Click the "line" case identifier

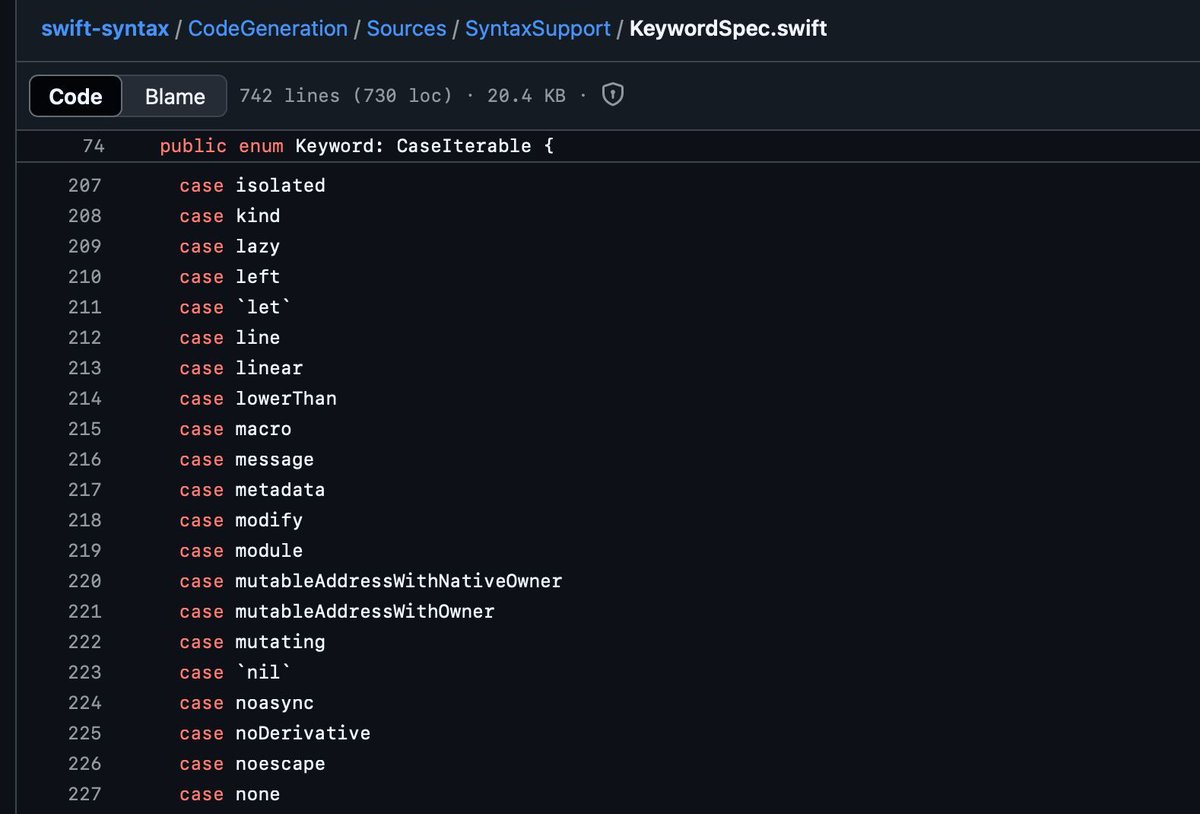click(x=258, y=337)
